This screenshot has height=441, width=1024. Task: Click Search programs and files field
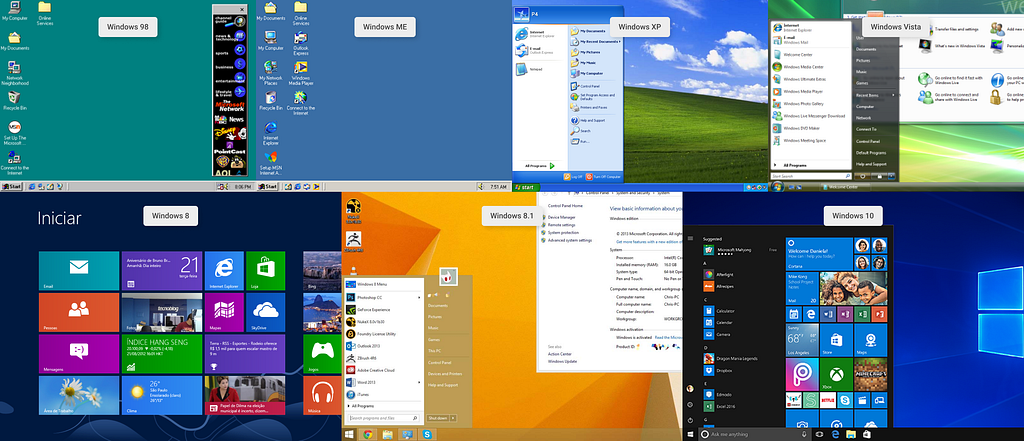pos(383,418)
